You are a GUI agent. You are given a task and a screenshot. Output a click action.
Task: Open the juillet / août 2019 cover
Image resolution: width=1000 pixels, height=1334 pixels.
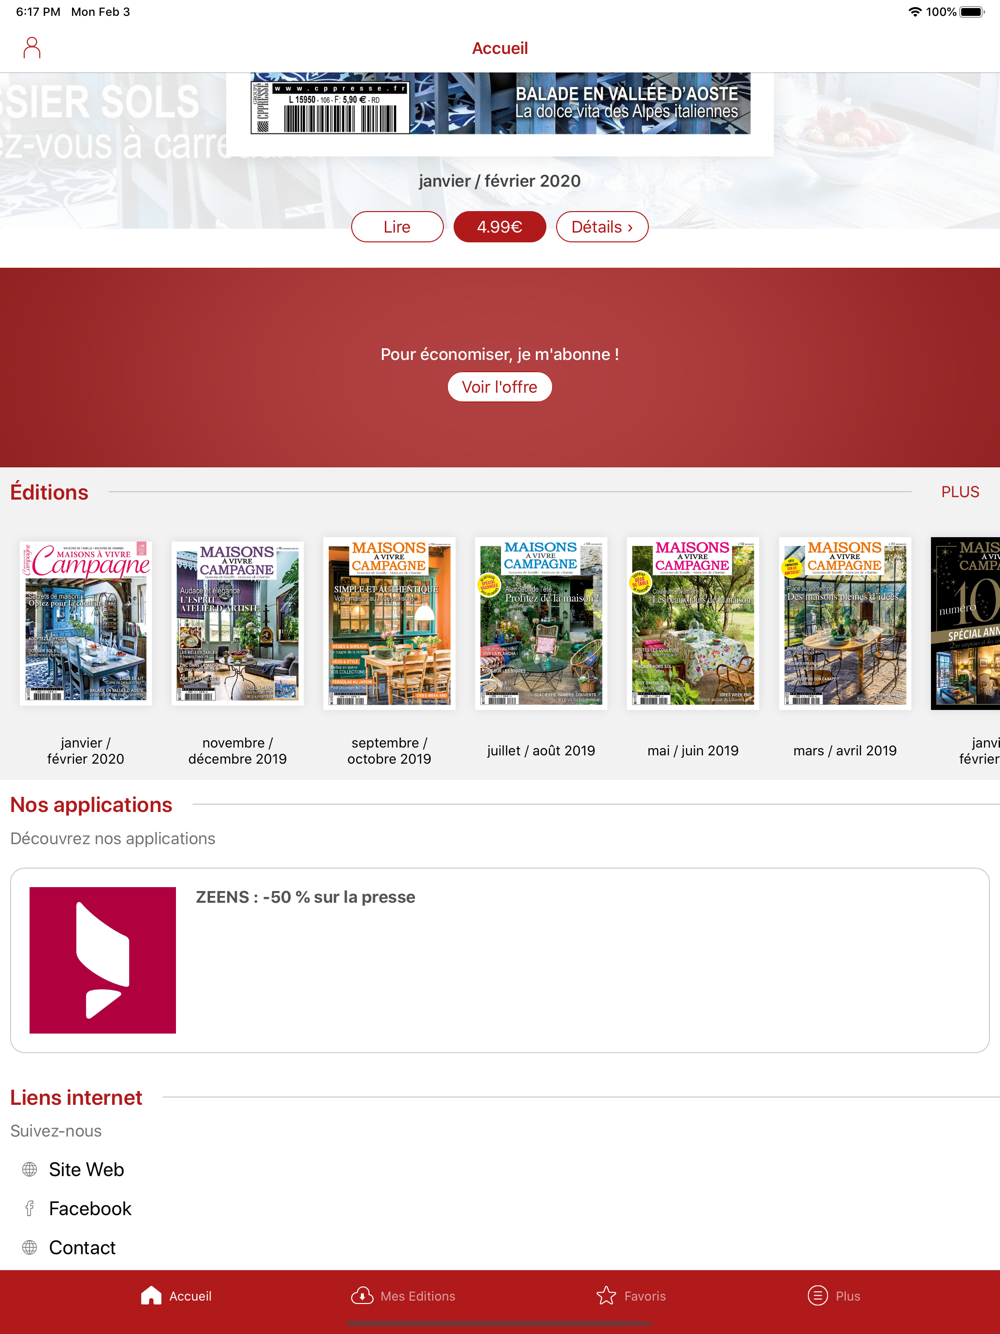[x=541, y=623]
